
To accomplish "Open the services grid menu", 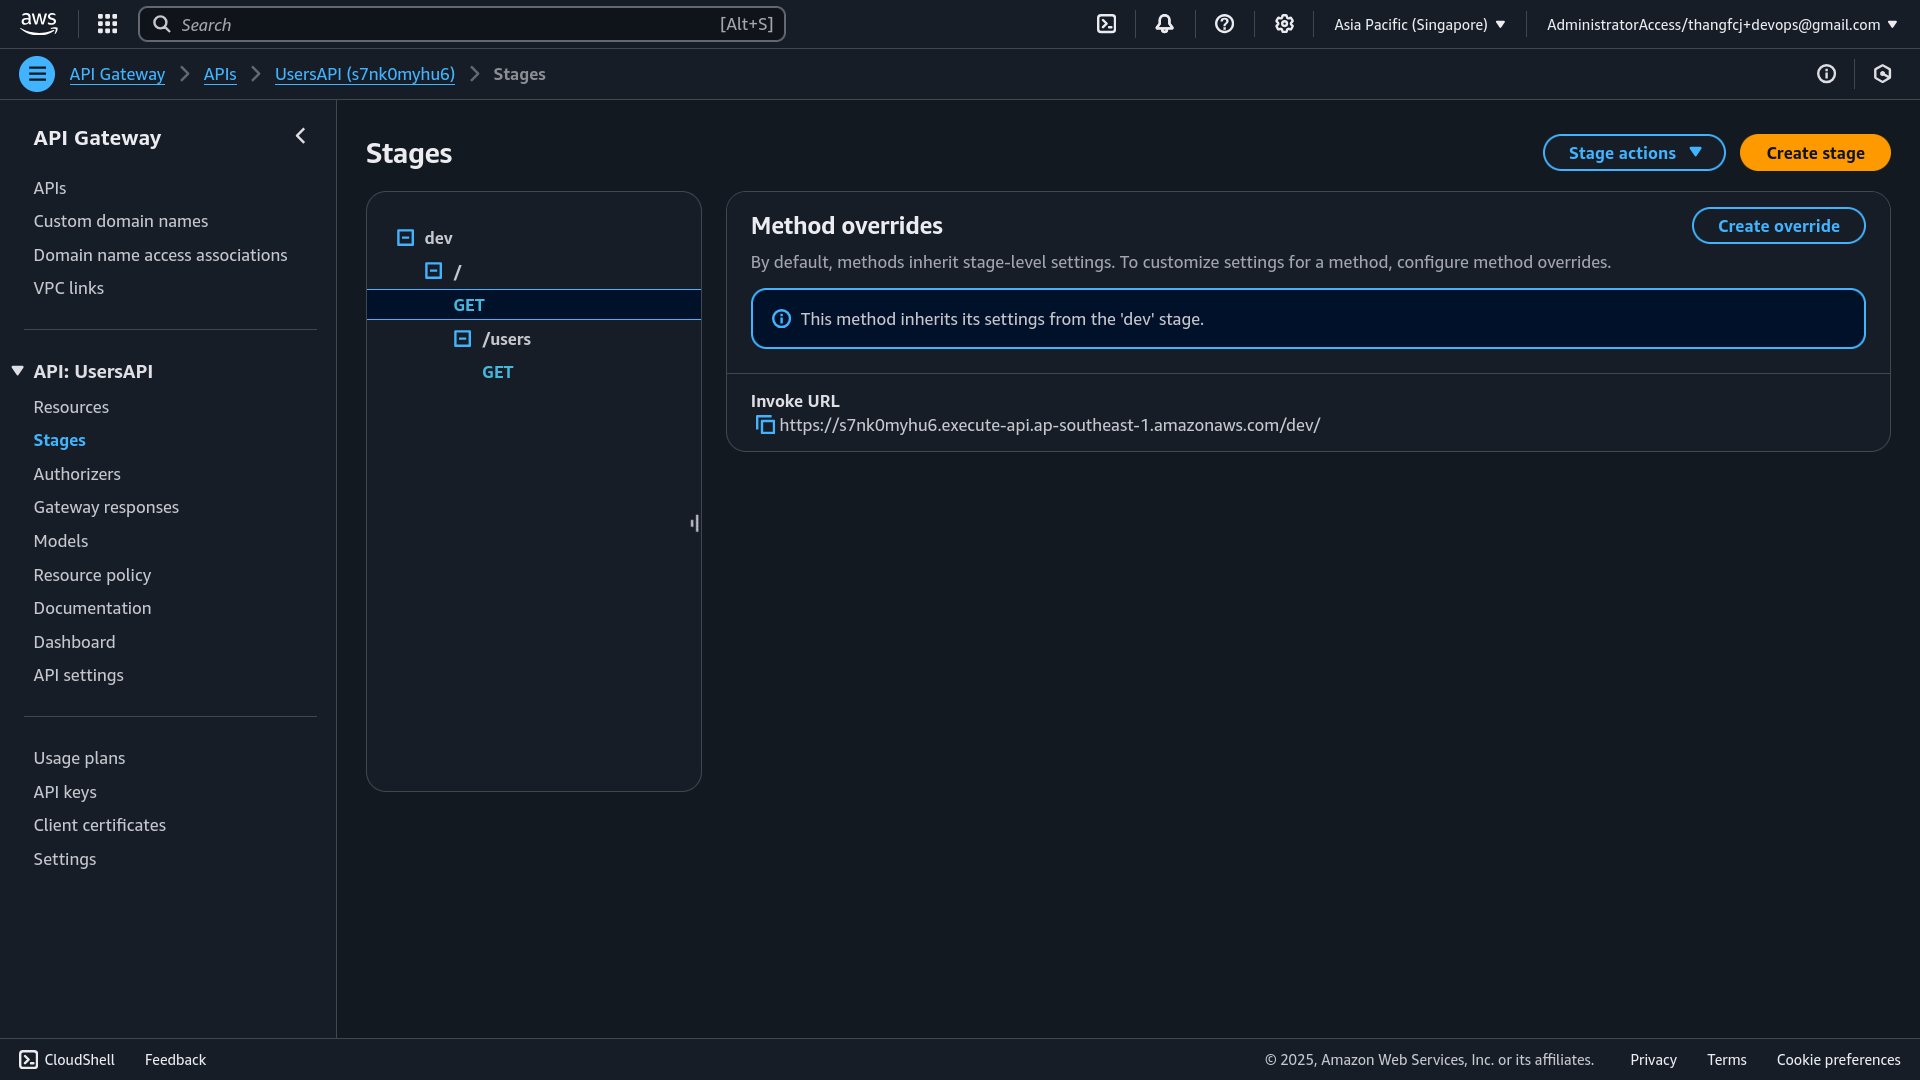I will [x=107, y=24].
